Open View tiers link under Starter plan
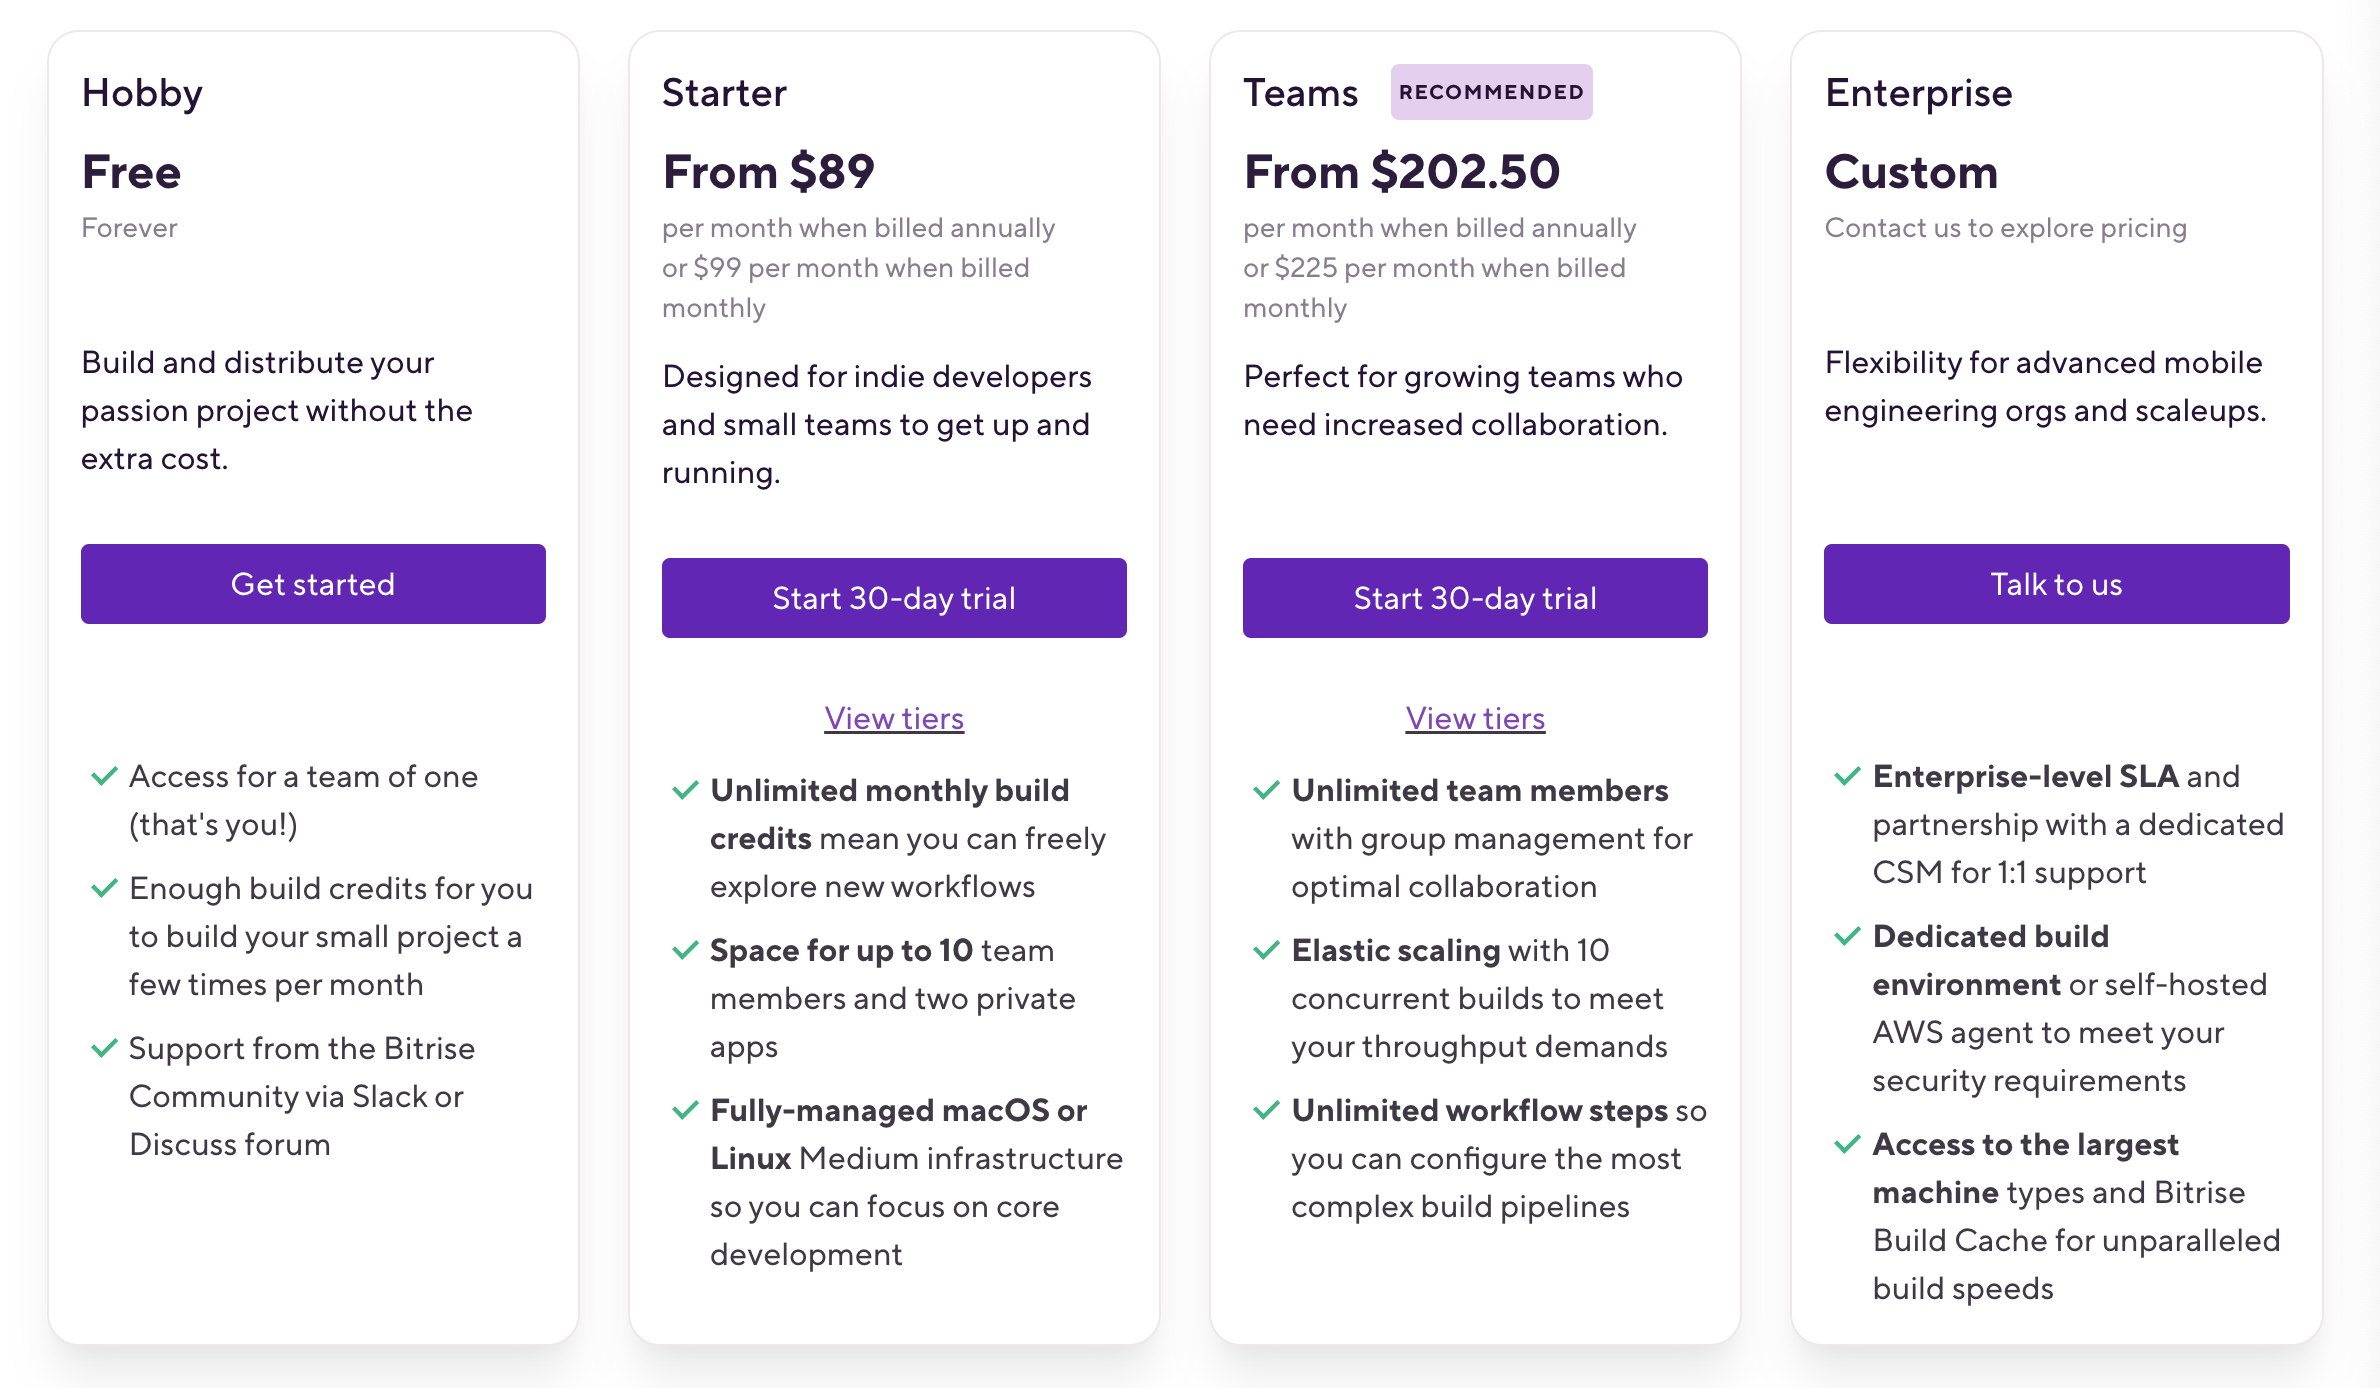Image resolution: width=2380 pixels, height=1388 pixels. (x=894, y=718)
